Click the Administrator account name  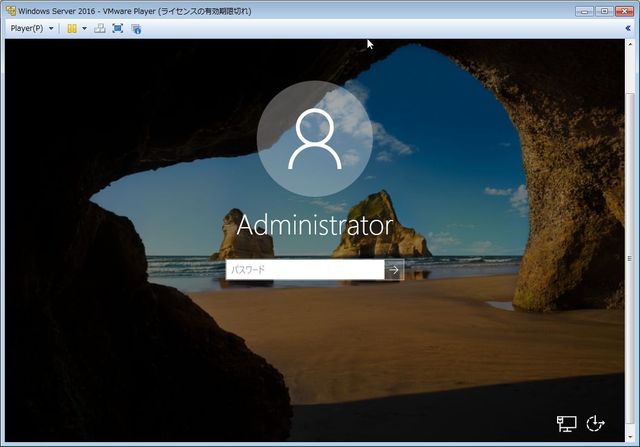[315, 225]
